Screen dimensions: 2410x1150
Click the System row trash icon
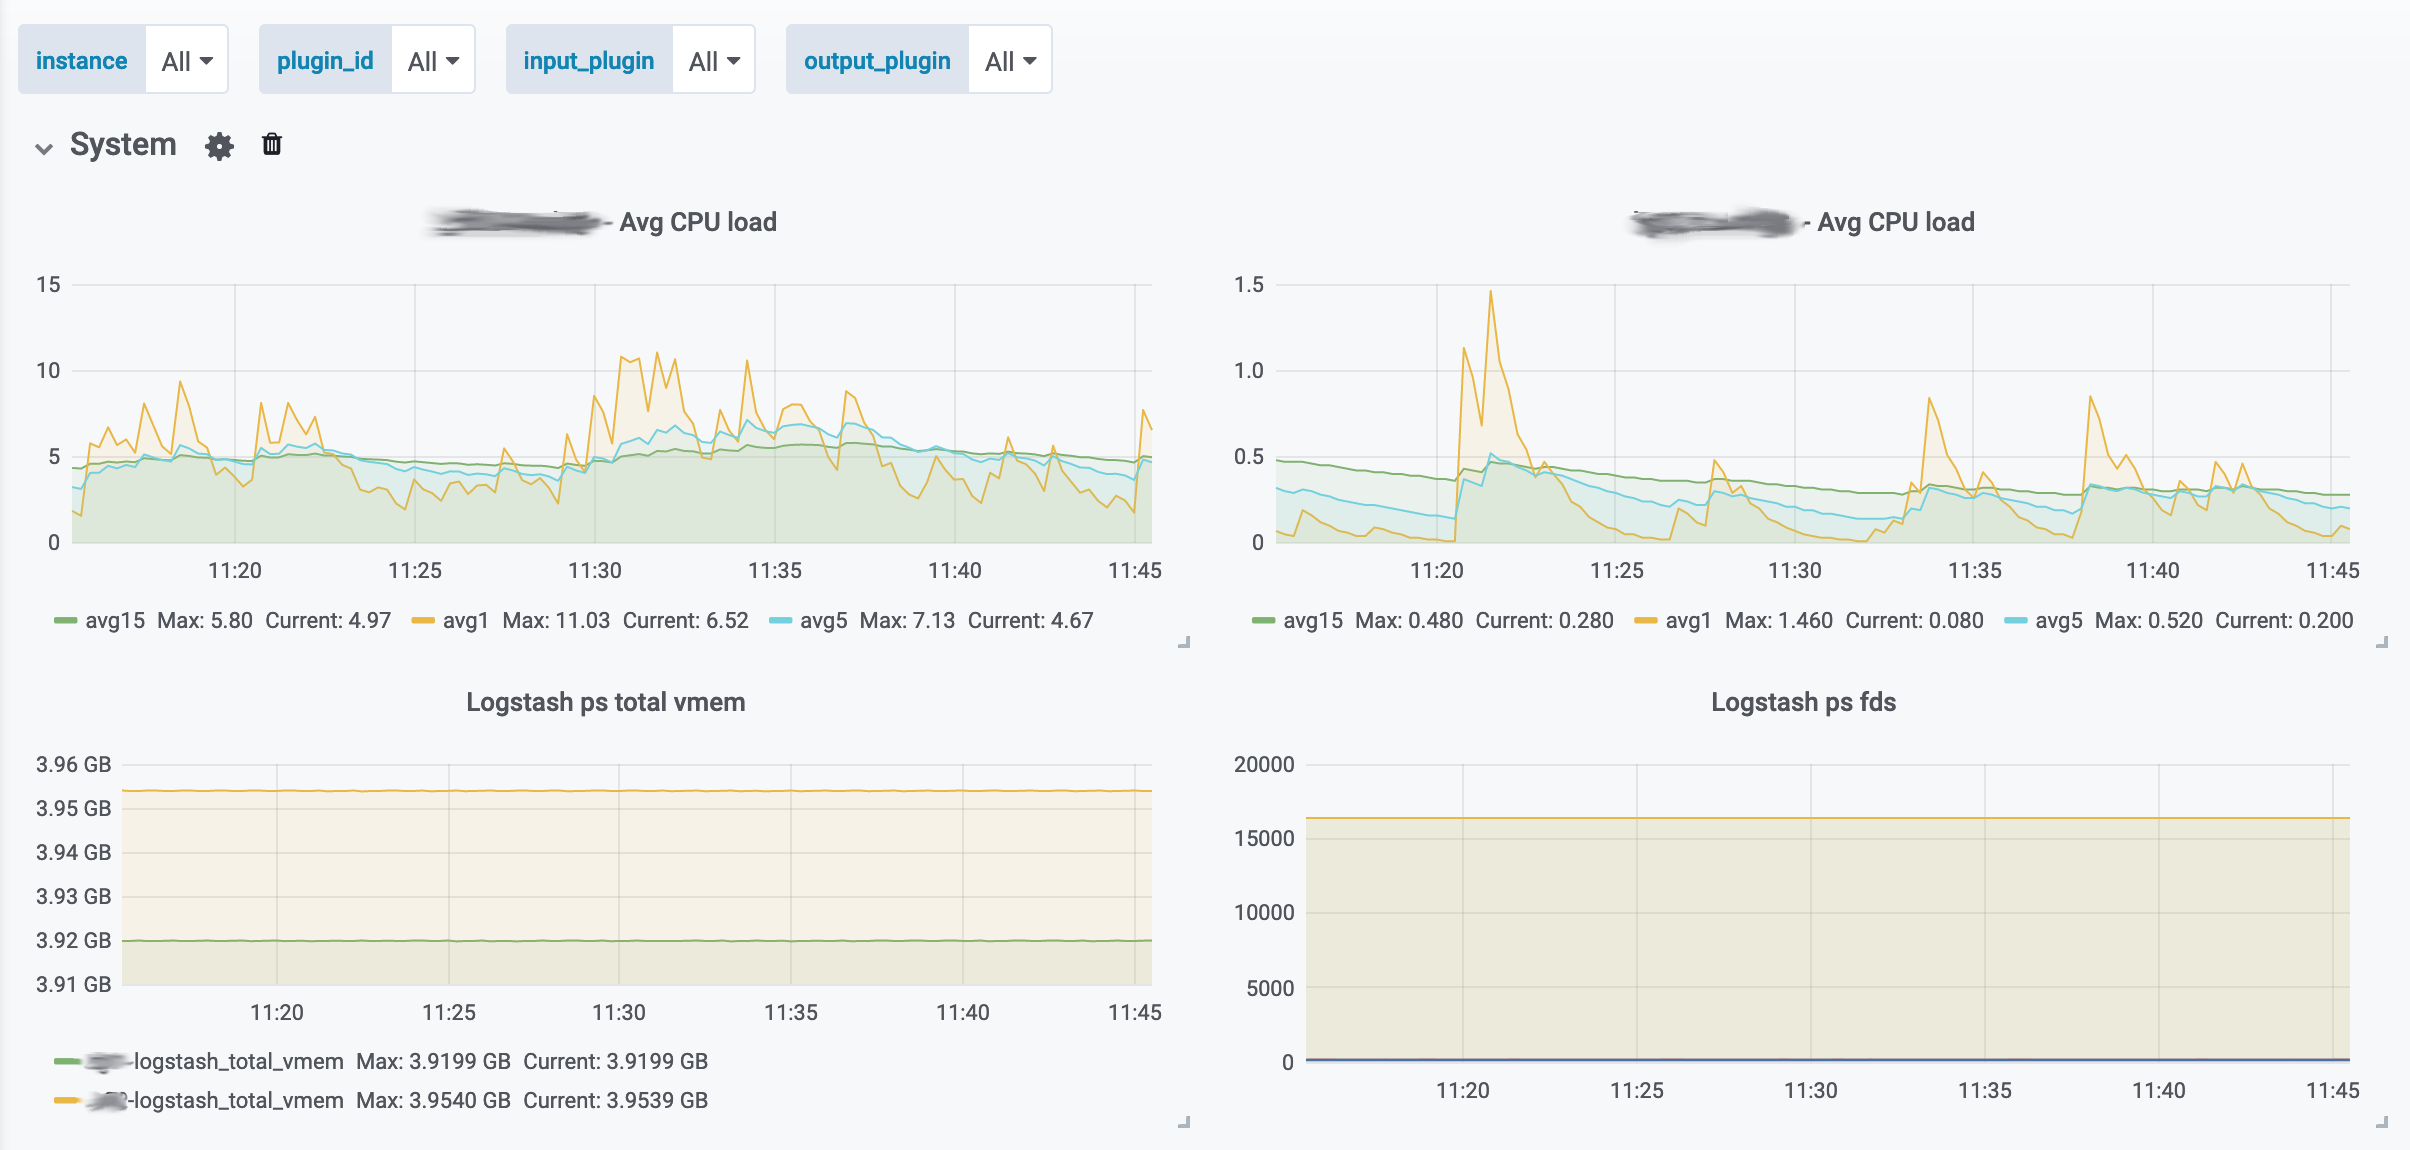coord(271,145)
